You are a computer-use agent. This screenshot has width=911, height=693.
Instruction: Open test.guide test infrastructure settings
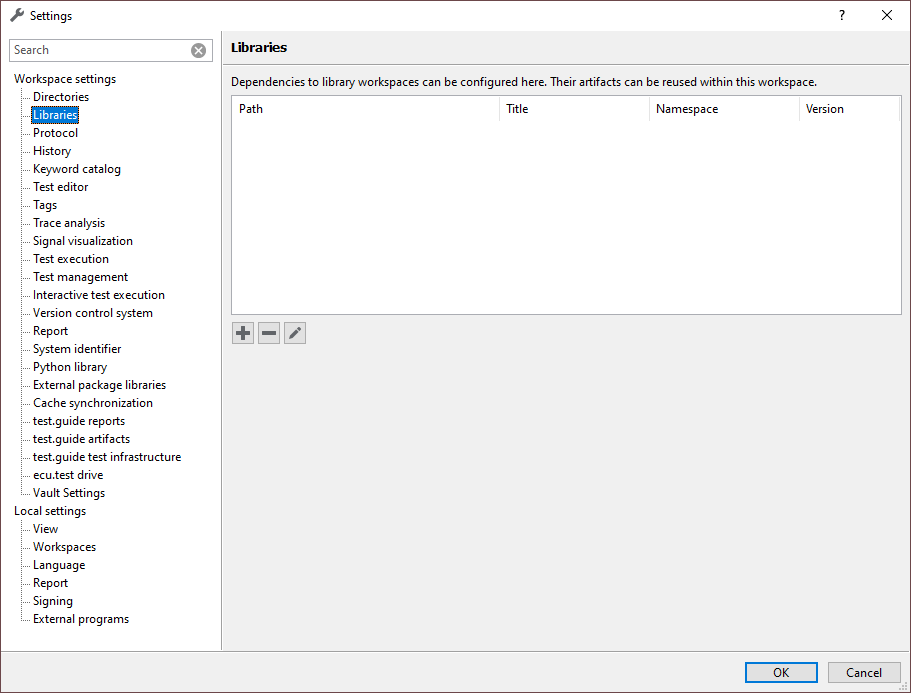pyautogui.click(x=107, y=457)
